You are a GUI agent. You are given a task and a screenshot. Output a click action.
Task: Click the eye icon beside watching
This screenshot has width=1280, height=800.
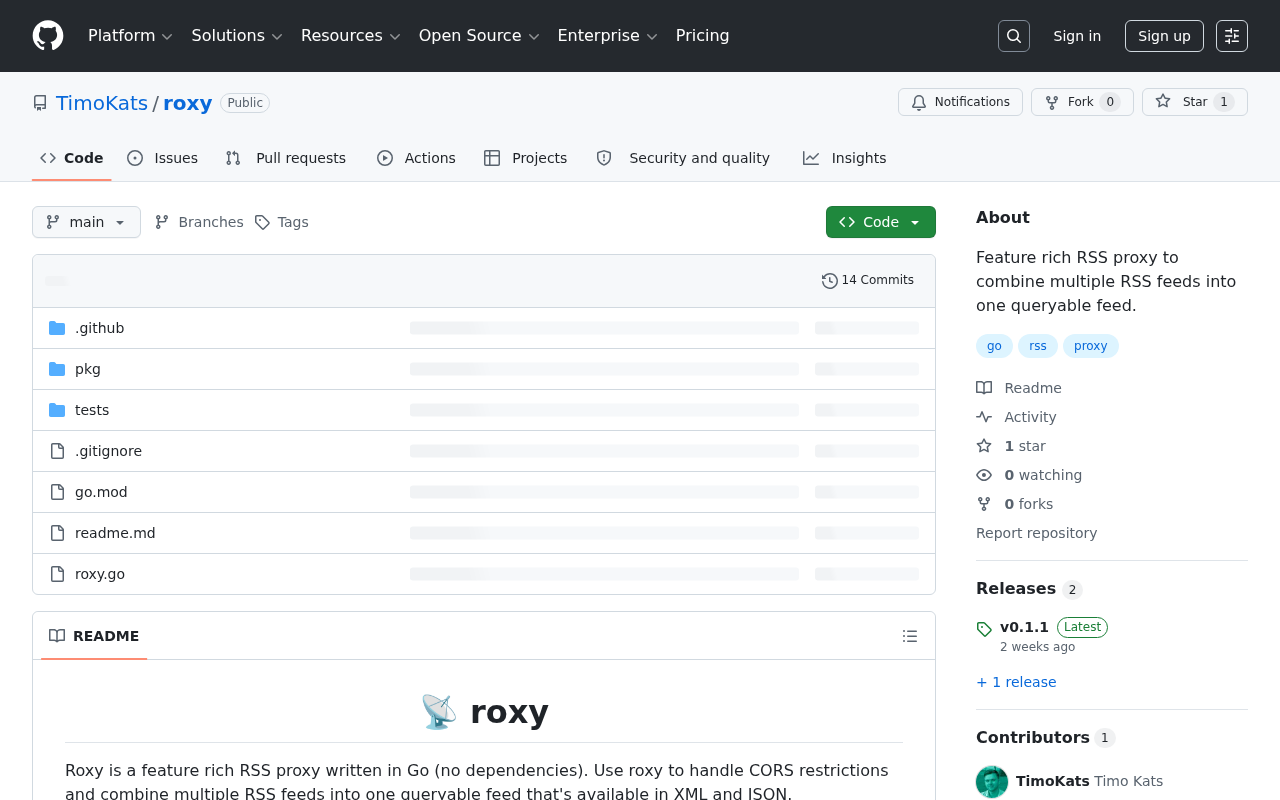click(984, 475)
